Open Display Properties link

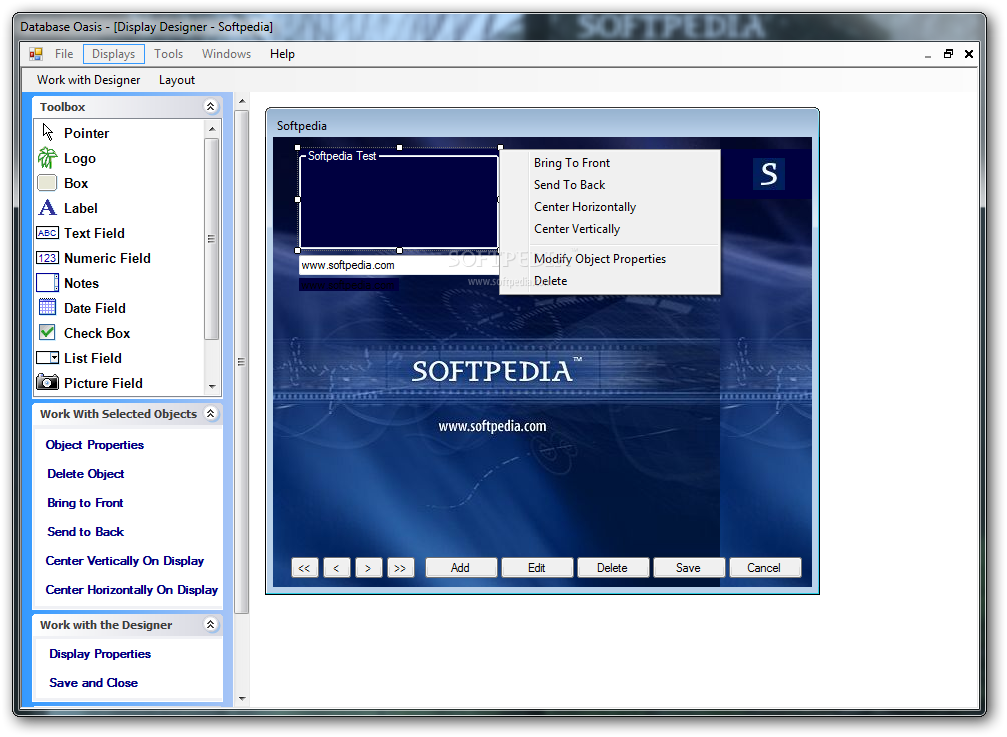click(x=100, y=654)
